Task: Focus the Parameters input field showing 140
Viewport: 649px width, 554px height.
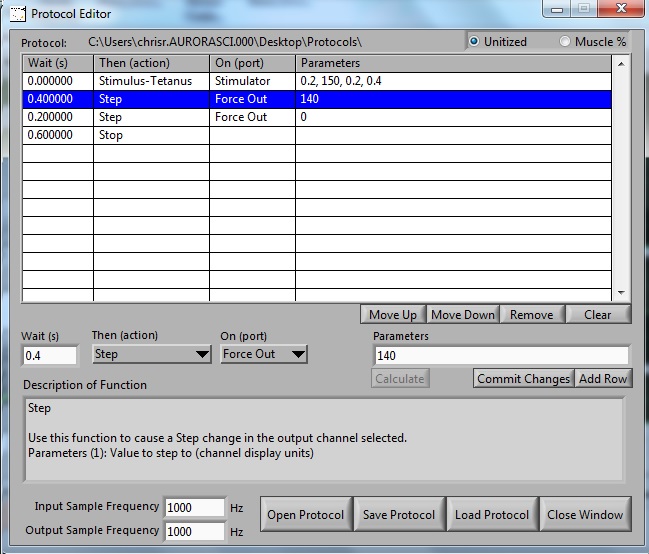Action: tap(501, 356)
